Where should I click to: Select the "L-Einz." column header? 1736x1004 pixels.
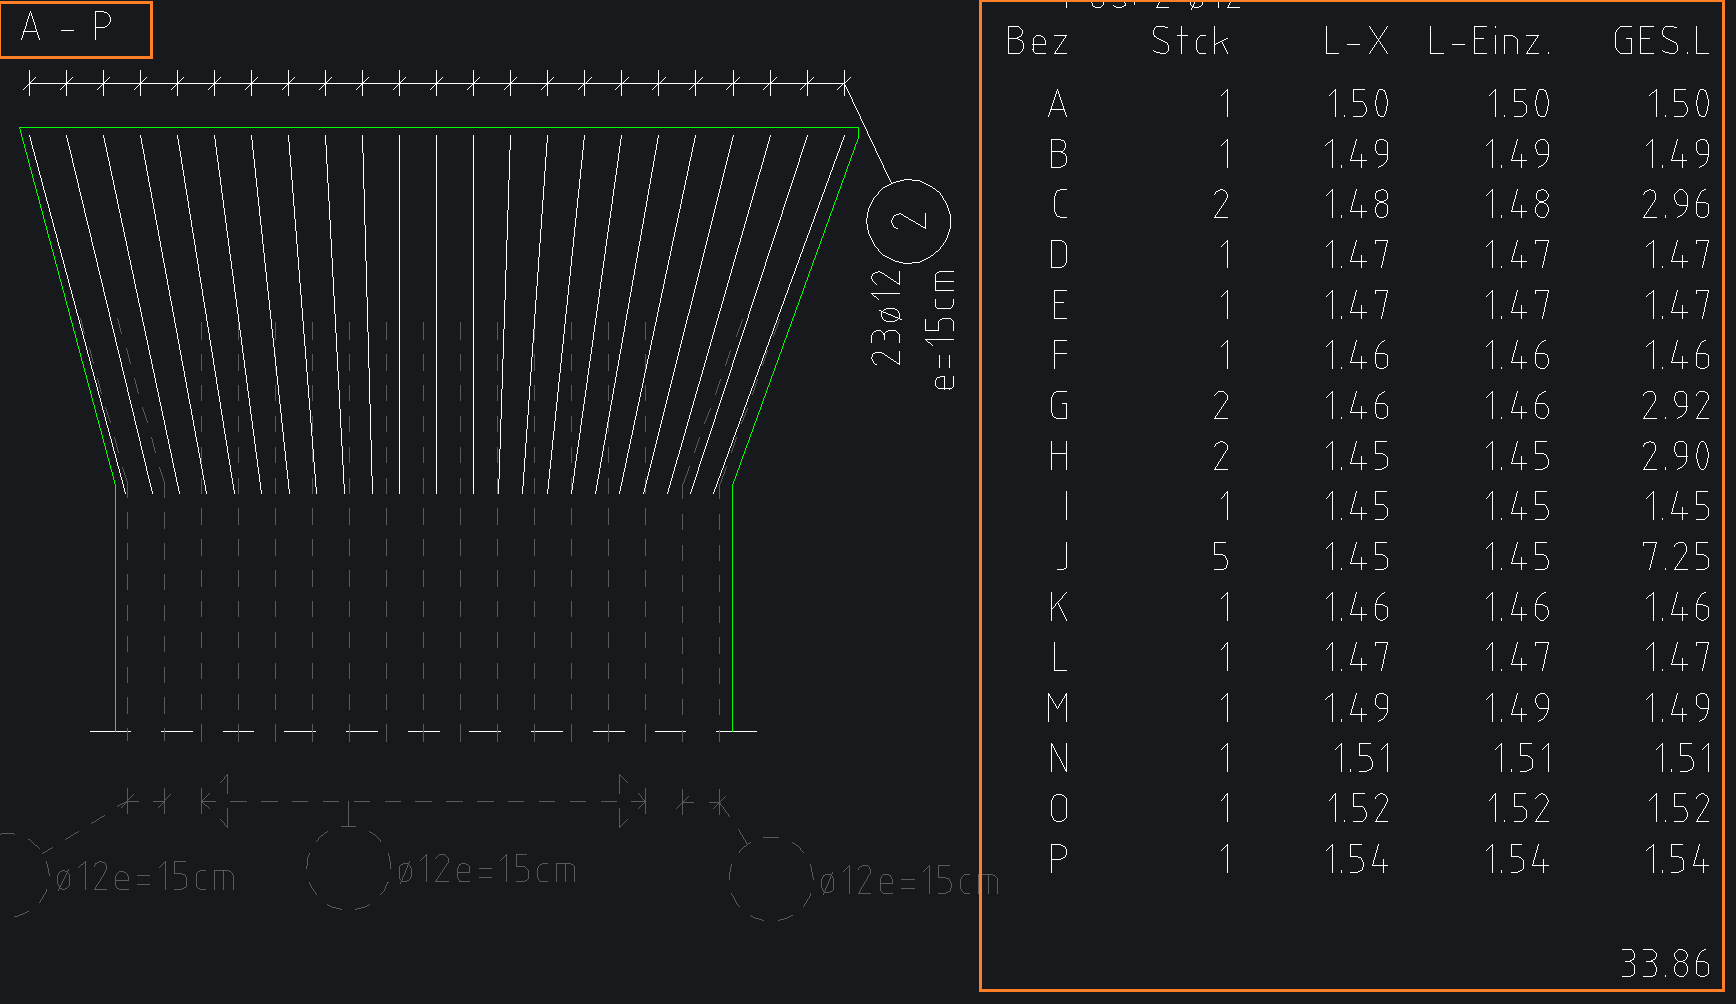coord(1489,42)
